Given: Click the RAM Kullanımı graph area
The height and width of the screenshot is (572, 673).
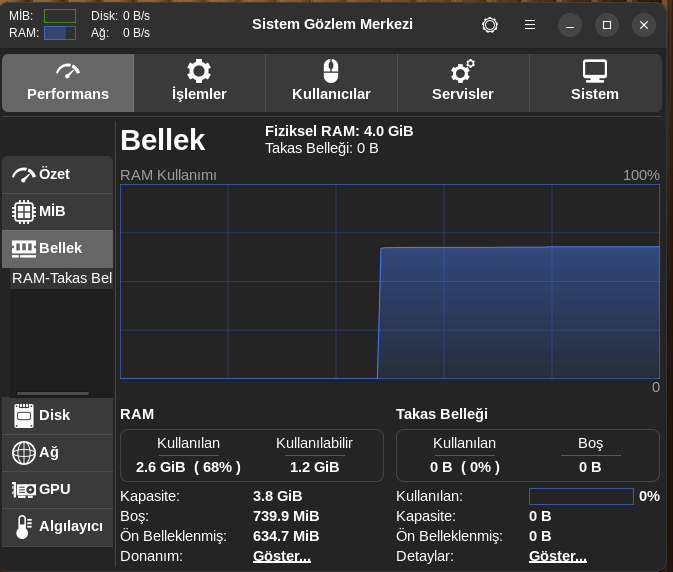Looking at the screenshot, I should point(389,281).
